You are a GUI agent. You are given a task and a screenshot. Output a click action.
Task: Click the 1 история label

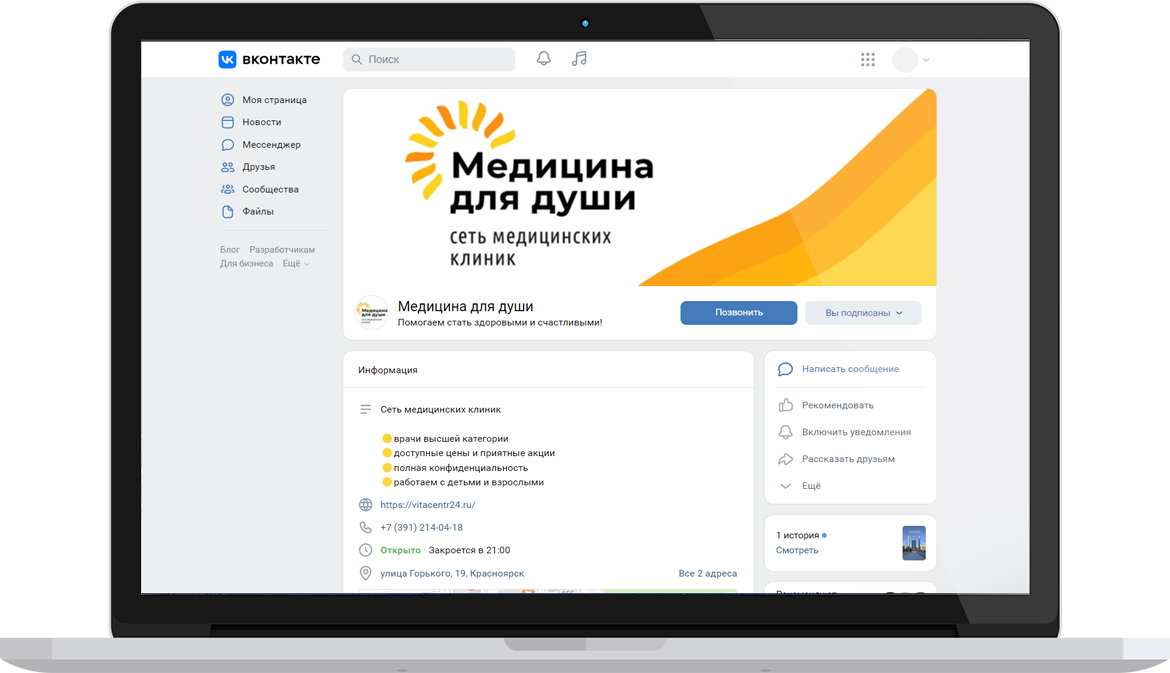[x=798, y=535]
